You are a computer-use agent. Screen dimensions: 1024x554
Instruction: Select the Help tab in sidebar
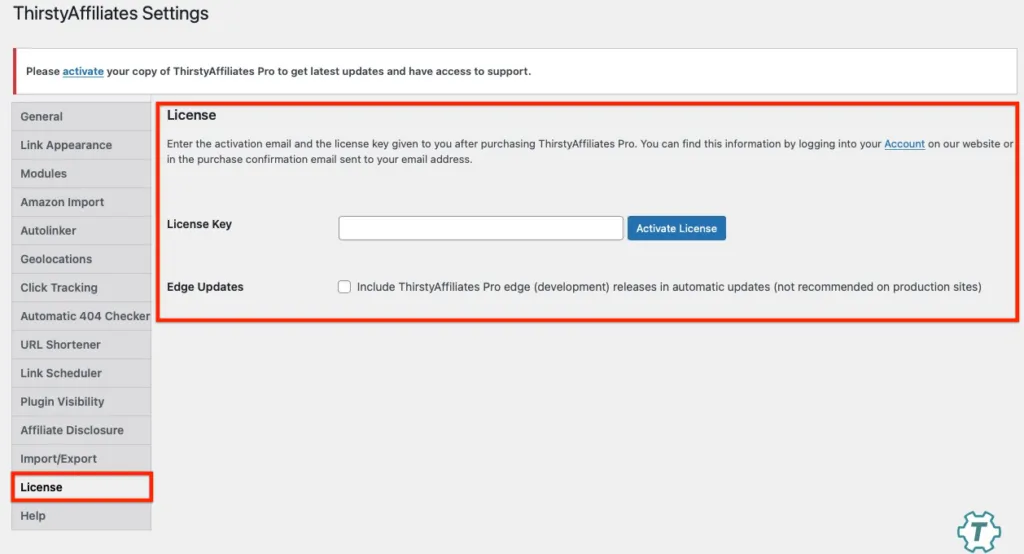pyautogui.click(x=33, y=516)
